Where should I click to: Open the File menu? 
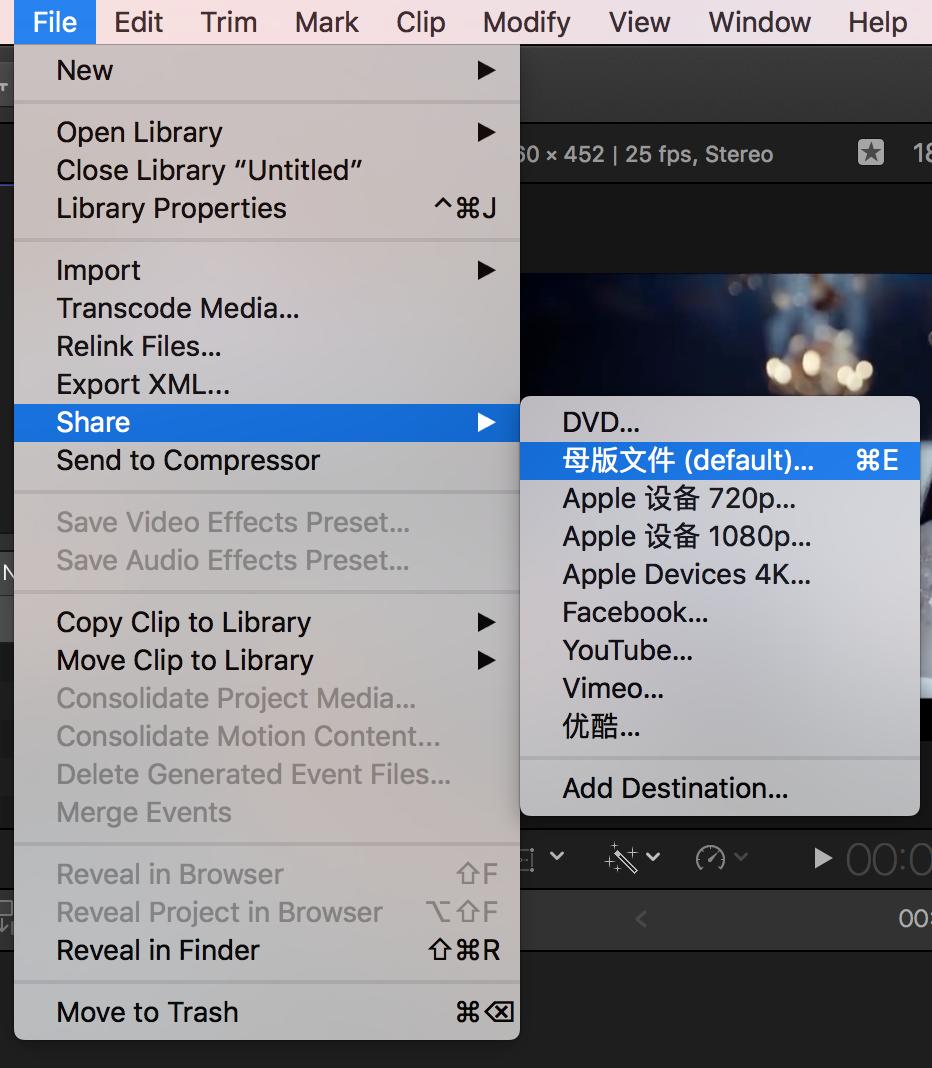[55, 22]
